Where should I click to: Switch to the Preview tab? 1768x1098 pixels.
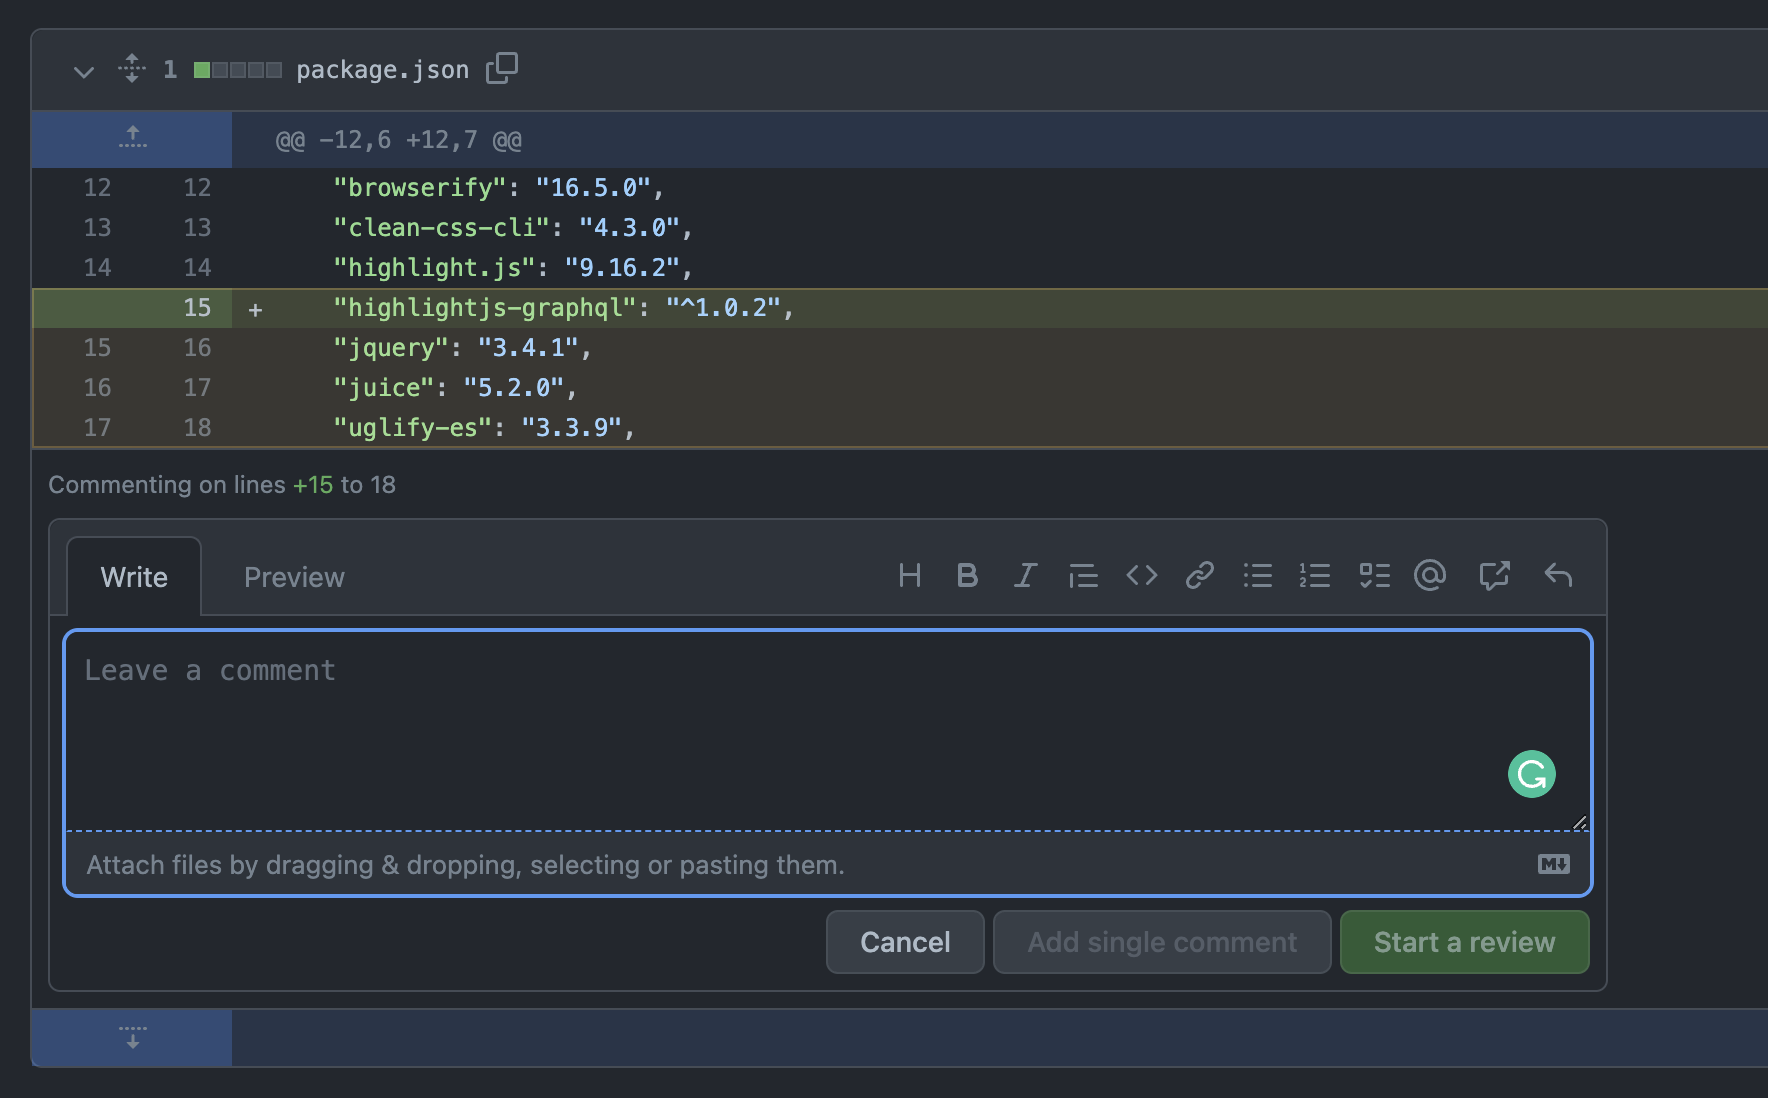point(294,577)
